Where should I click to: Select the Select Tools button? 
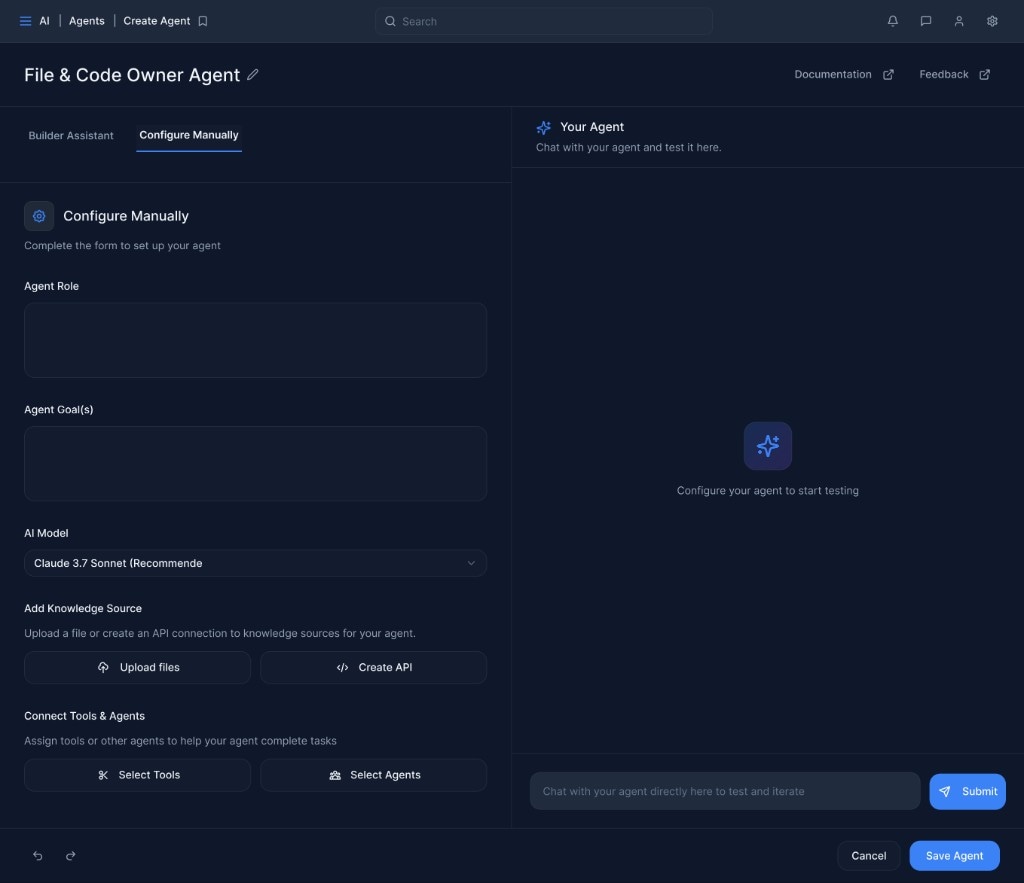point(137,774)
